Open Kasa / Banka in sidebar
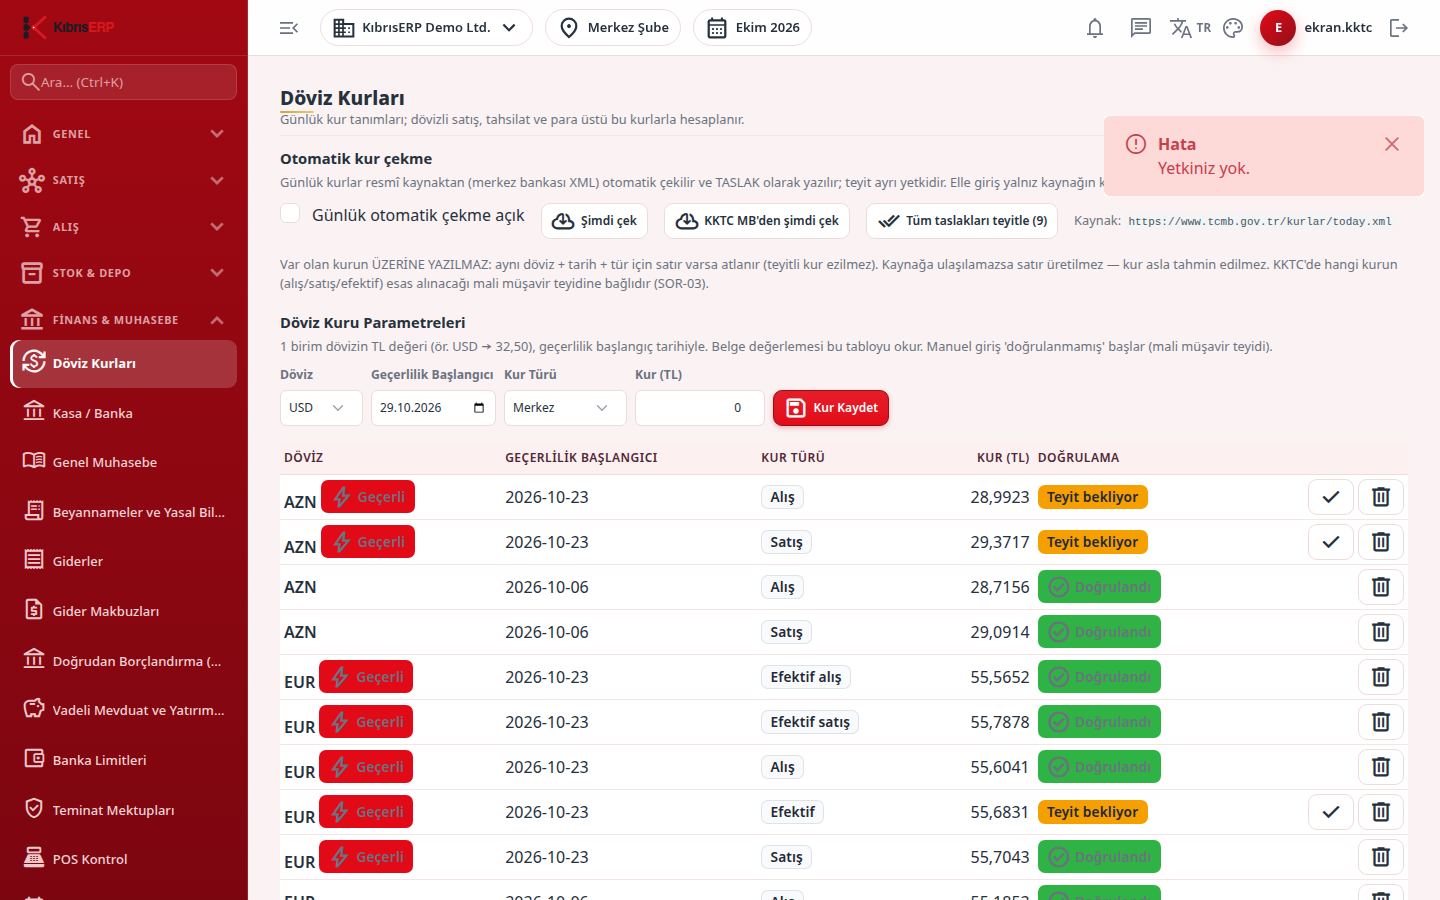 click(124, 413)
